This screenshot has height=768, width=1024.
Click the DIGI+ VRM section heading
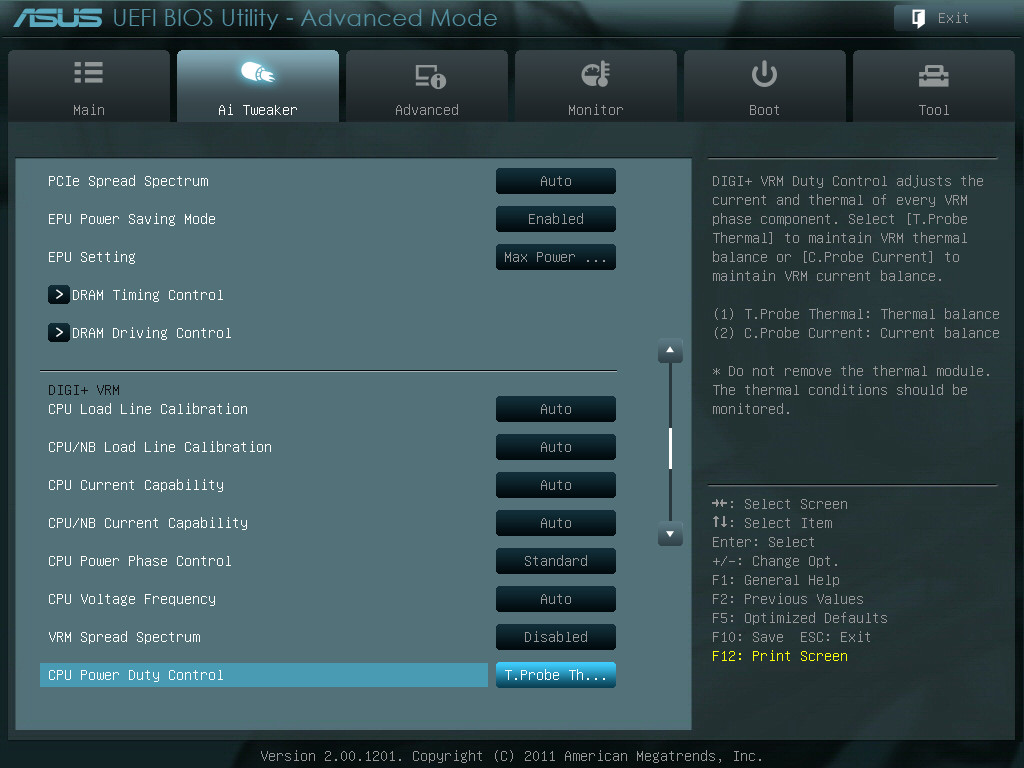84,390
